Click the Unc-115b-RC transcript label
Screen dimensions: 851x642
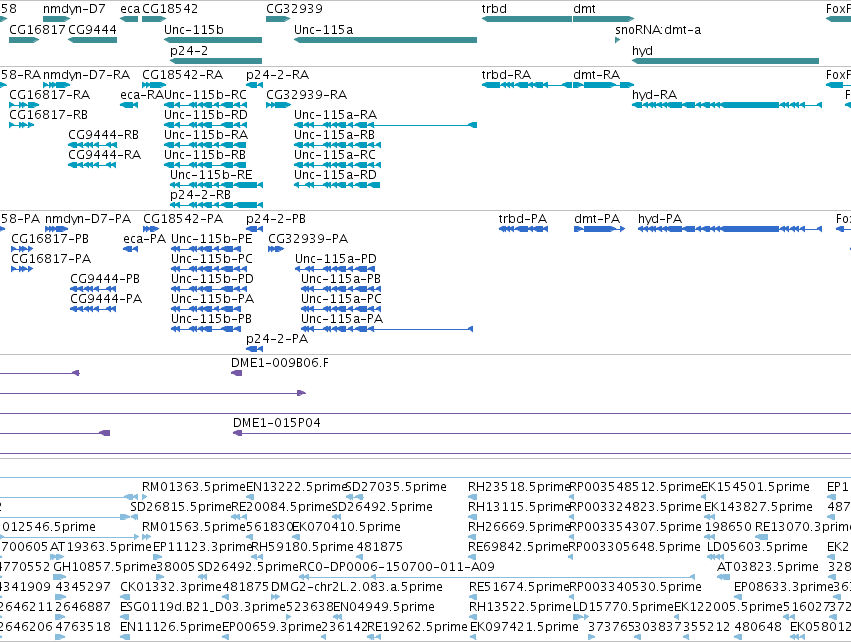[205, 95]
